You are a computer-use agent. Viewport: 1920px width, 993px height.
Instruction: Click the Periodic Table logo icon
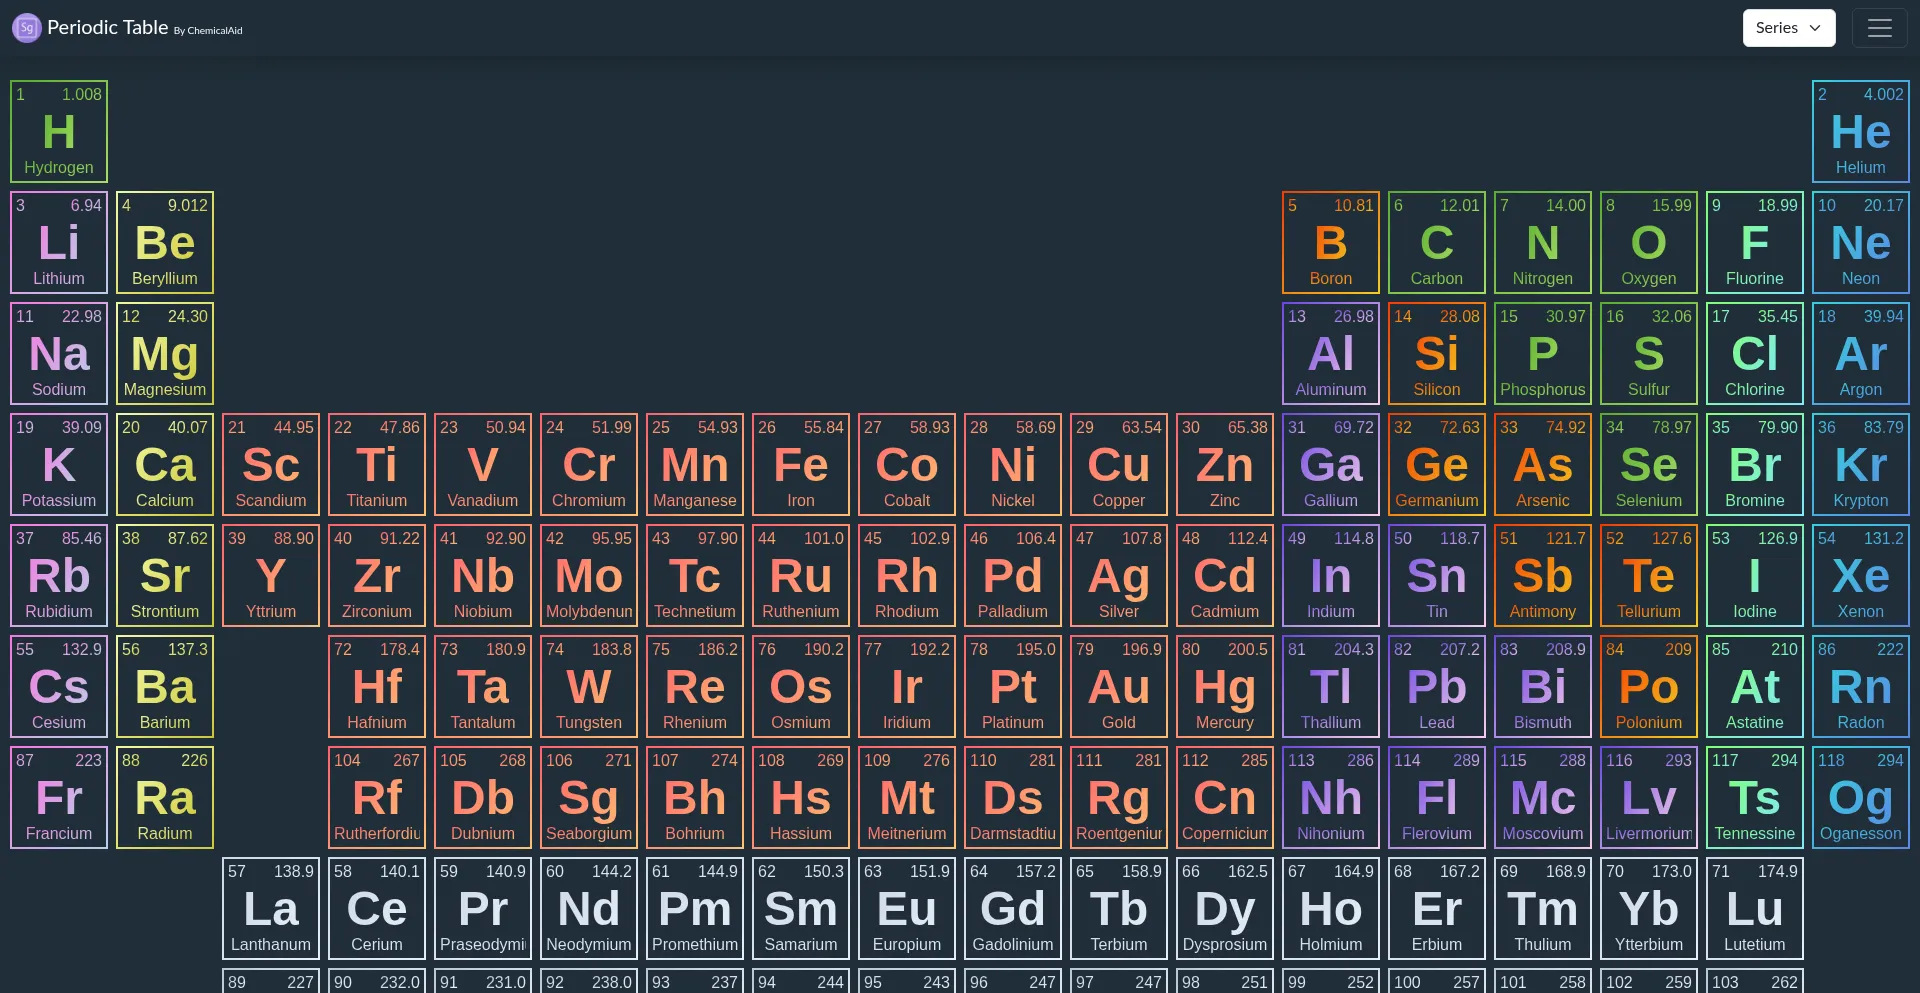pyautogui.click(x=26, y=28)
